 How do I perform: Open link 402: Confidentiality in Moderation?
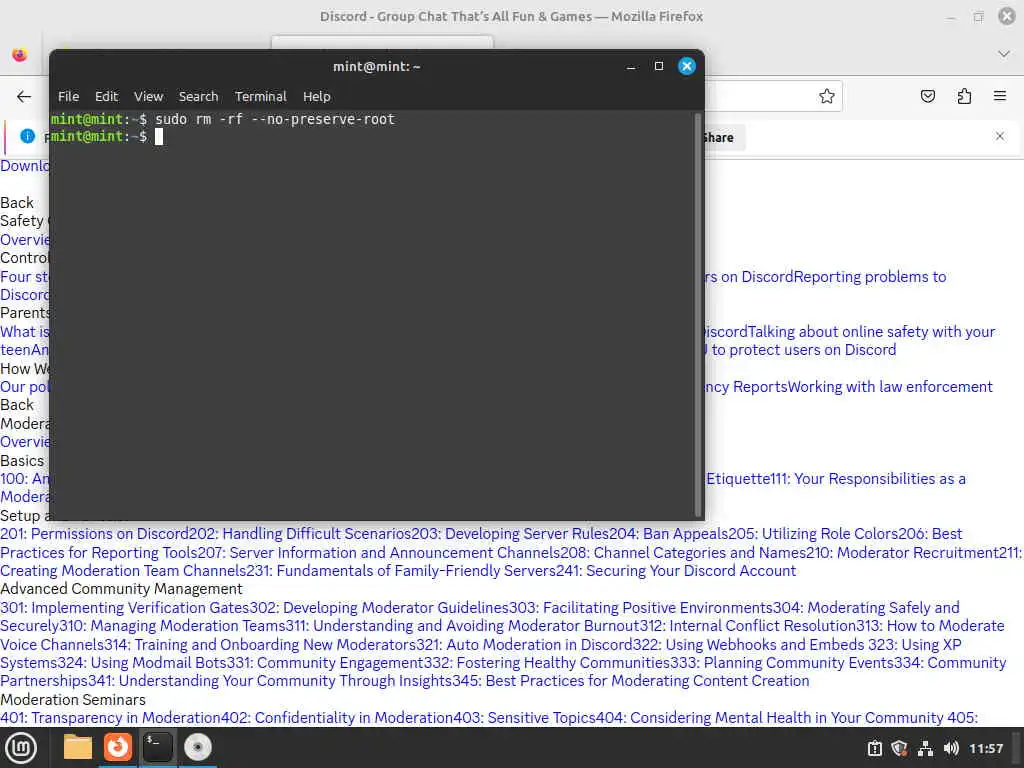pos(337,718)
